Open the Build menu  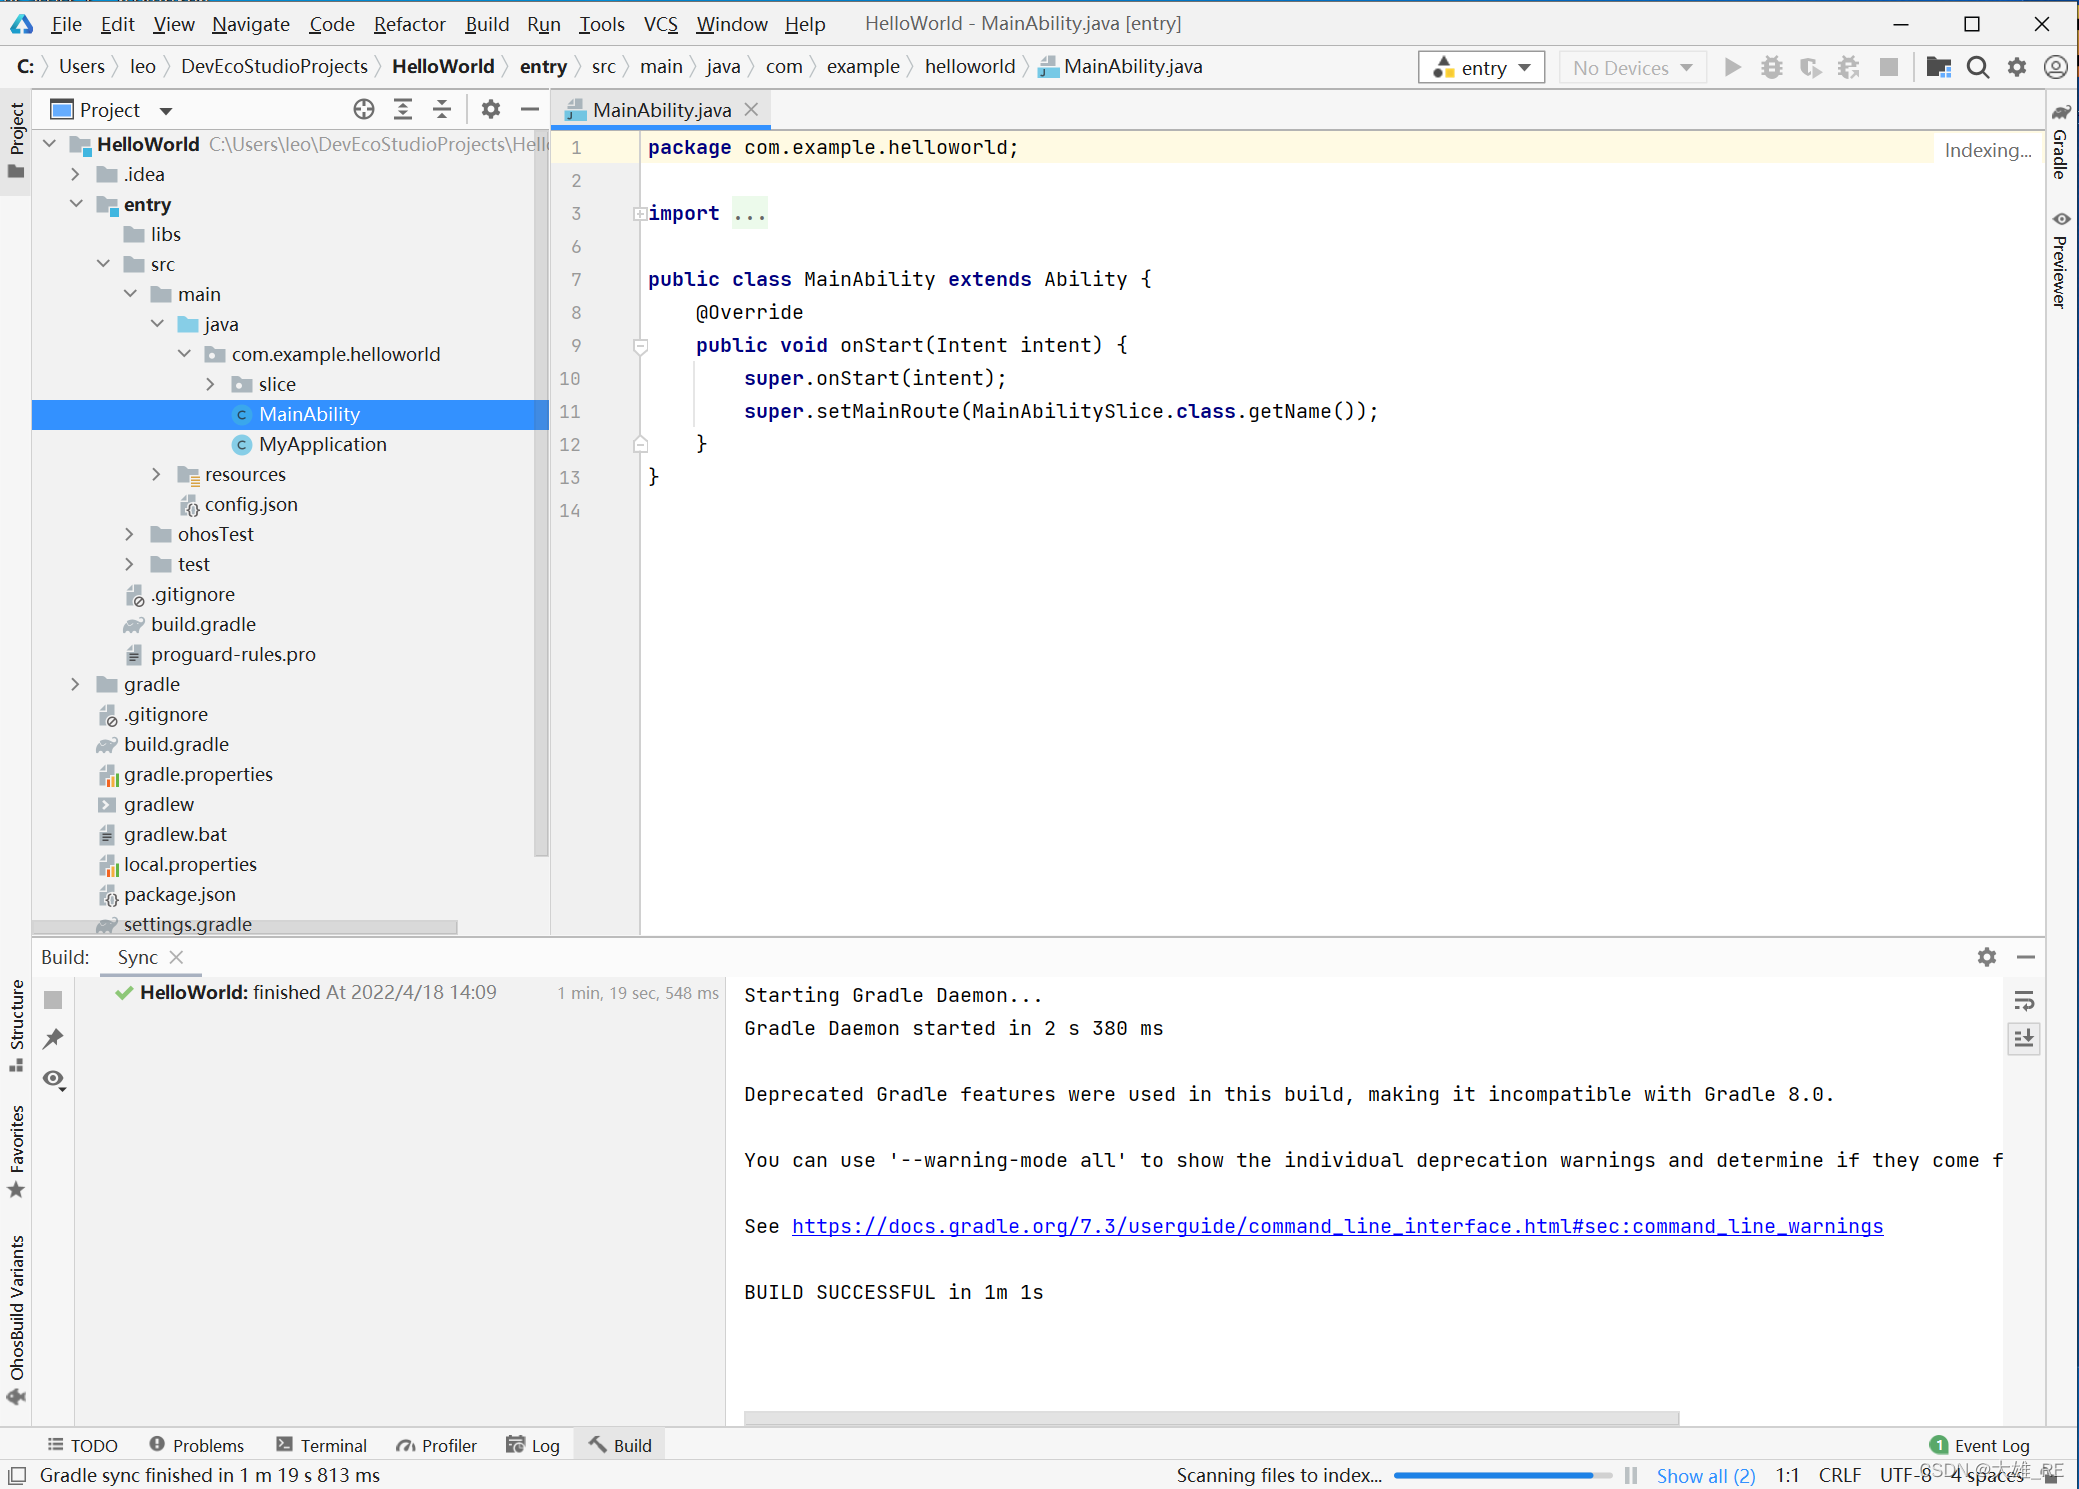coord(487,23)
